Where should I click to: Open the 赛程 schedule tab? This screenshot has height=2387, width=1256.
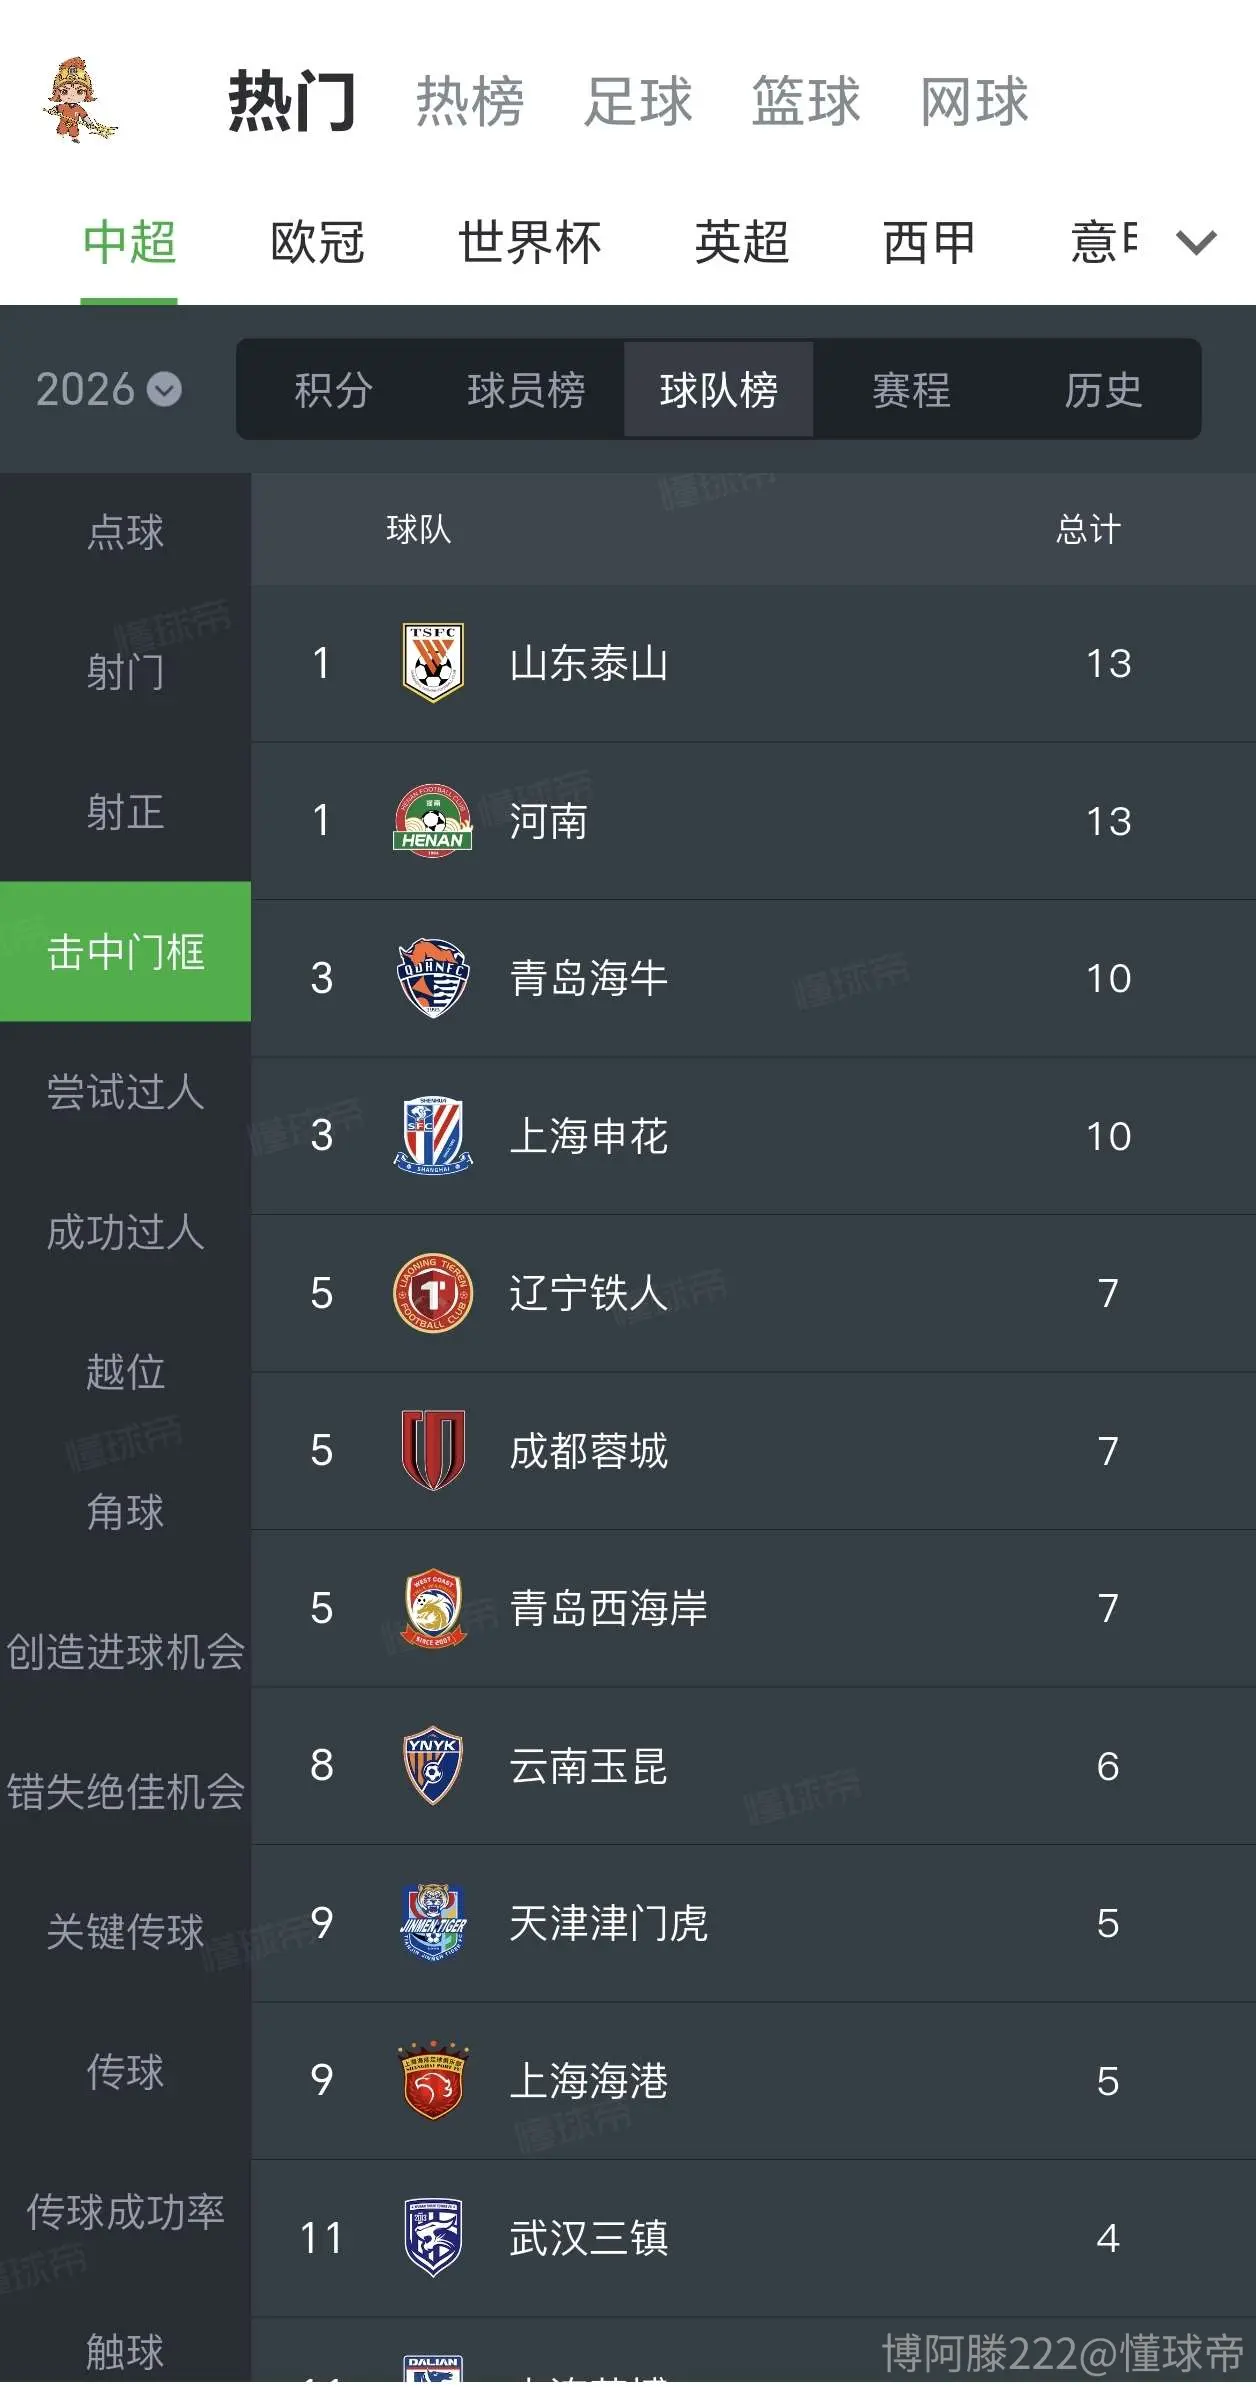click(x=911, y=390)
